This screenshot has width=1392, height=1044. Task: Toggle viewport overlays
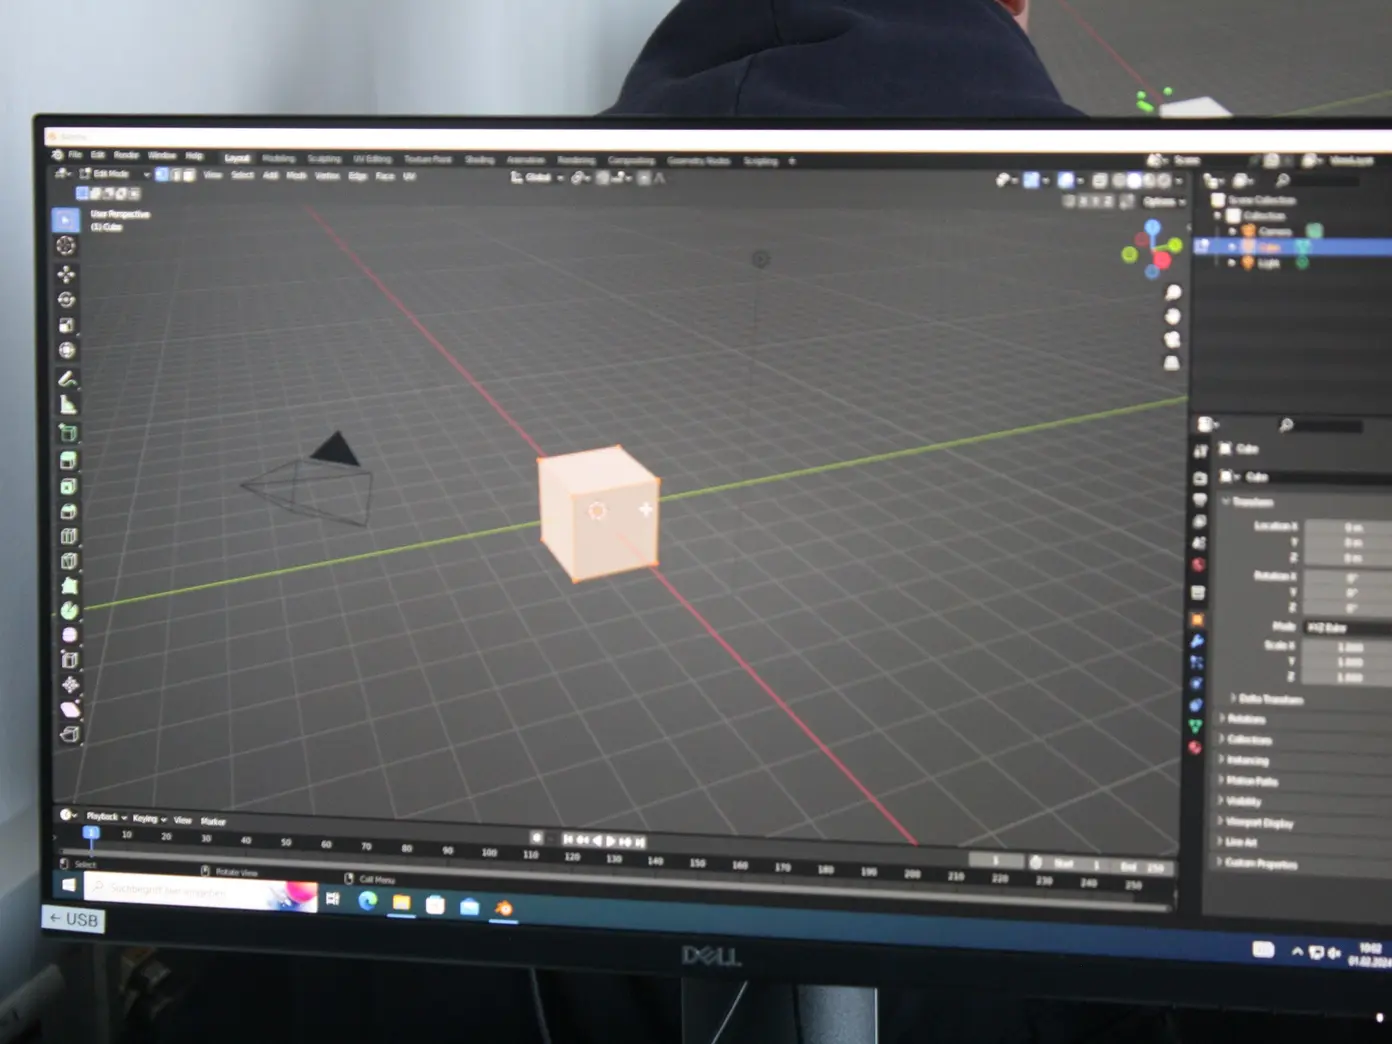click(1066, 181)
